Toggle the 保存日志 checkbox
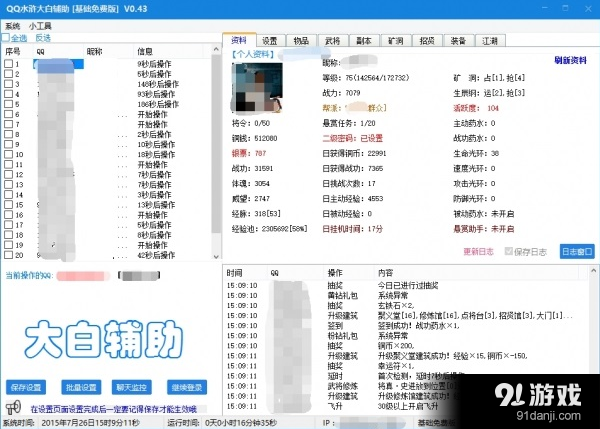Image resolution: width=600 pixels, height=429 pixels. 509,251
